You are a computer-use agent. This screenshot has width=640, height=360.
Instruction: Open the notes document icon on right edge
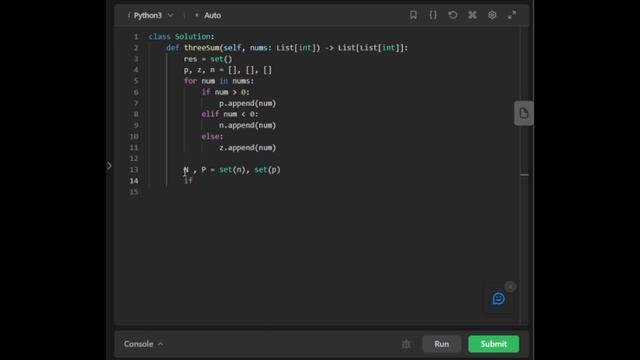[x=524, y=113]
